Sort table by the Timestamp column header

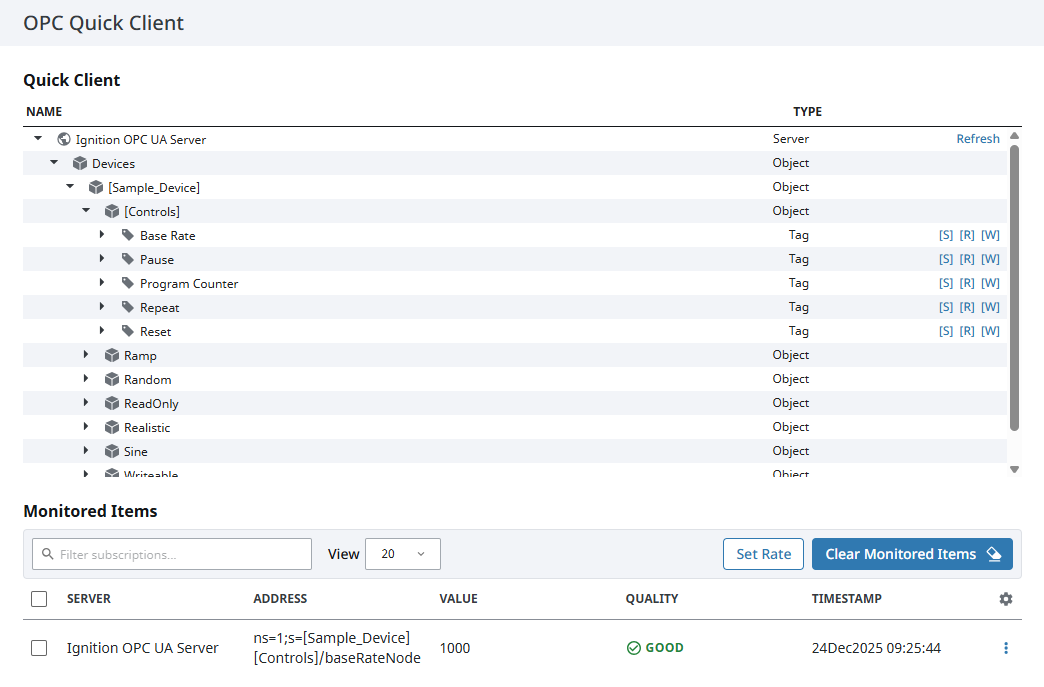point(846,599)
